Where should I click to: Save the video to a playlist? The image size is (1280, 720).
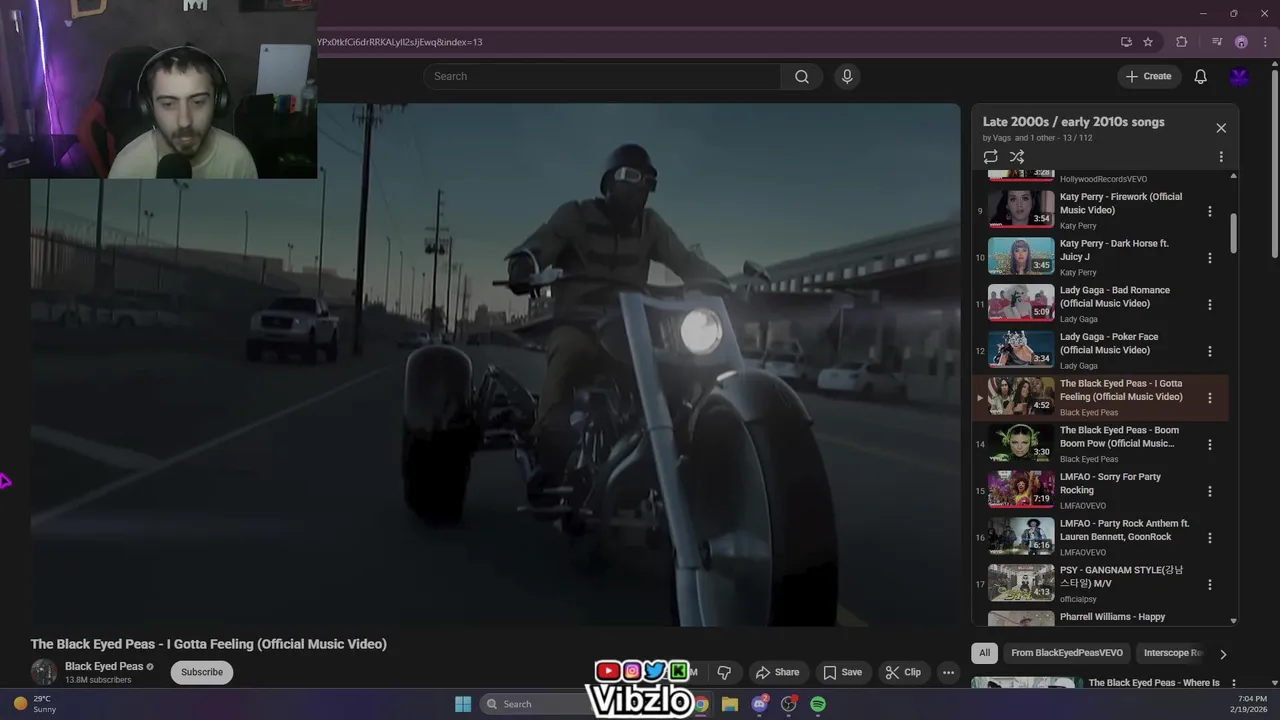(842, 672)
